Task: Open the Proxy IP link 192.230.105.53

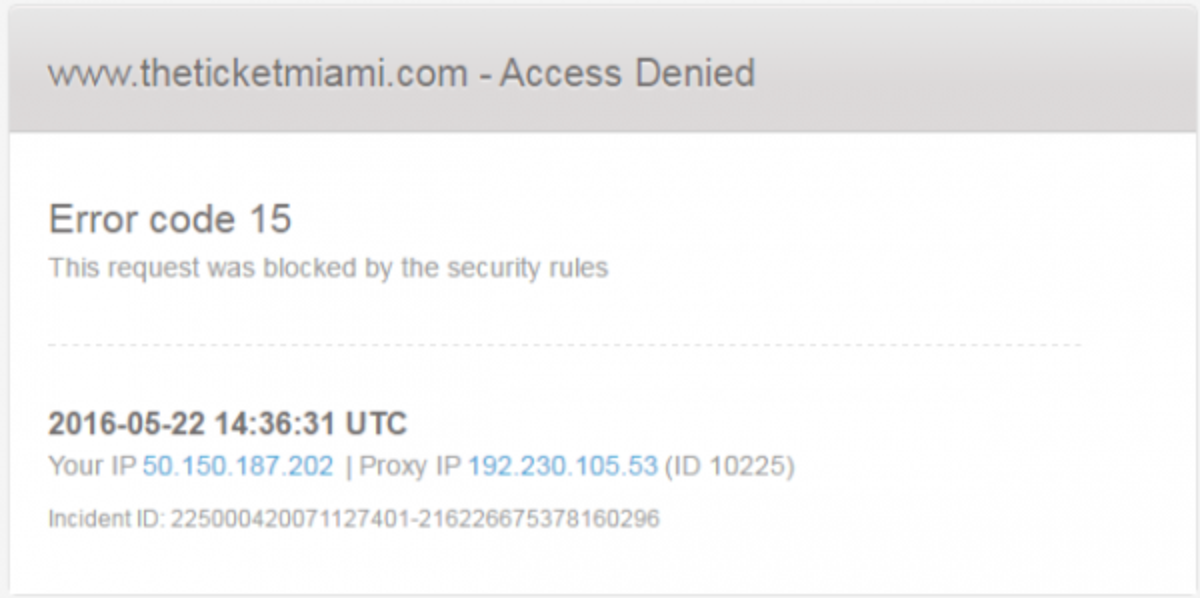Action: pos(563,466)
